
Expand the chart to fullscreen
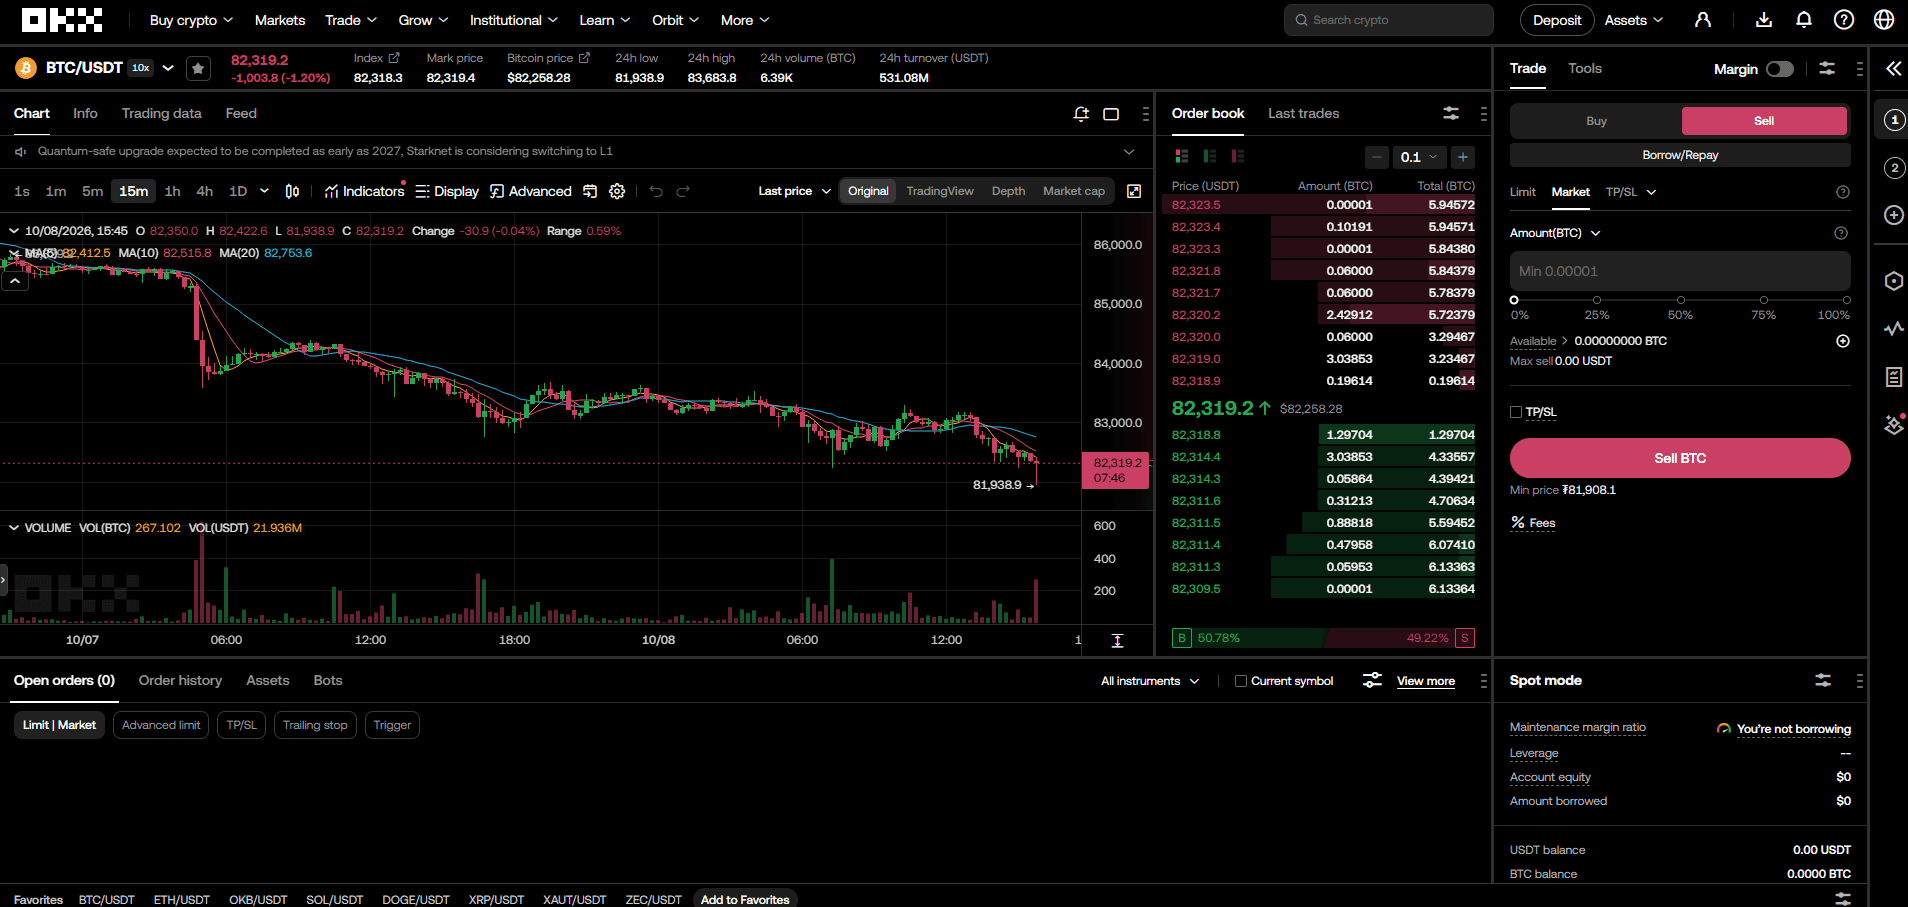(x=1134, y=191)
